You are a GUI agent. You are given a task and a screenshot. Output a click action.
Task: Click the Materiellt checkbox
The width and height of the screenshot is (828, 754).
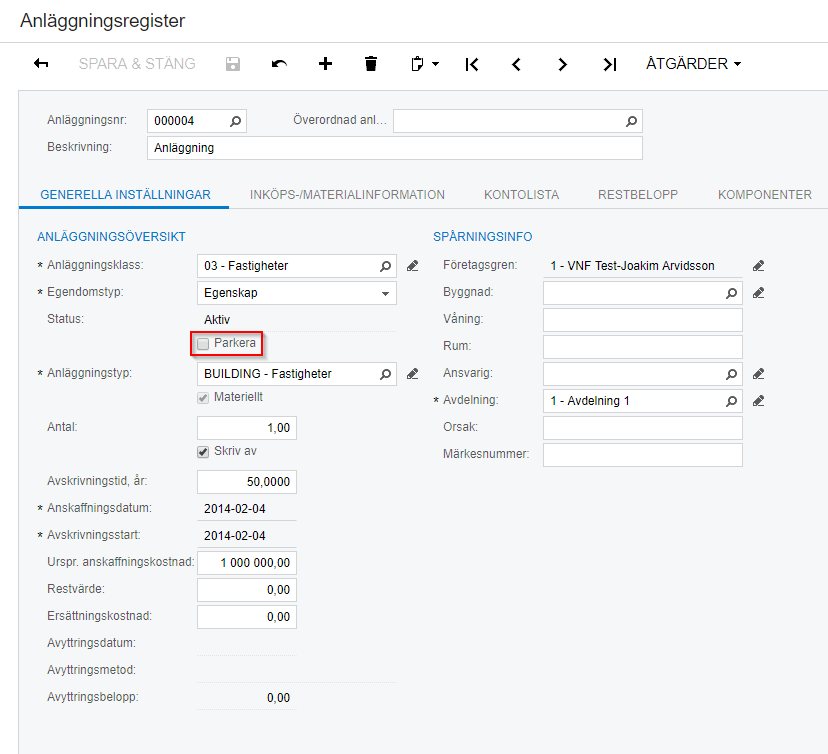[204, 397]
